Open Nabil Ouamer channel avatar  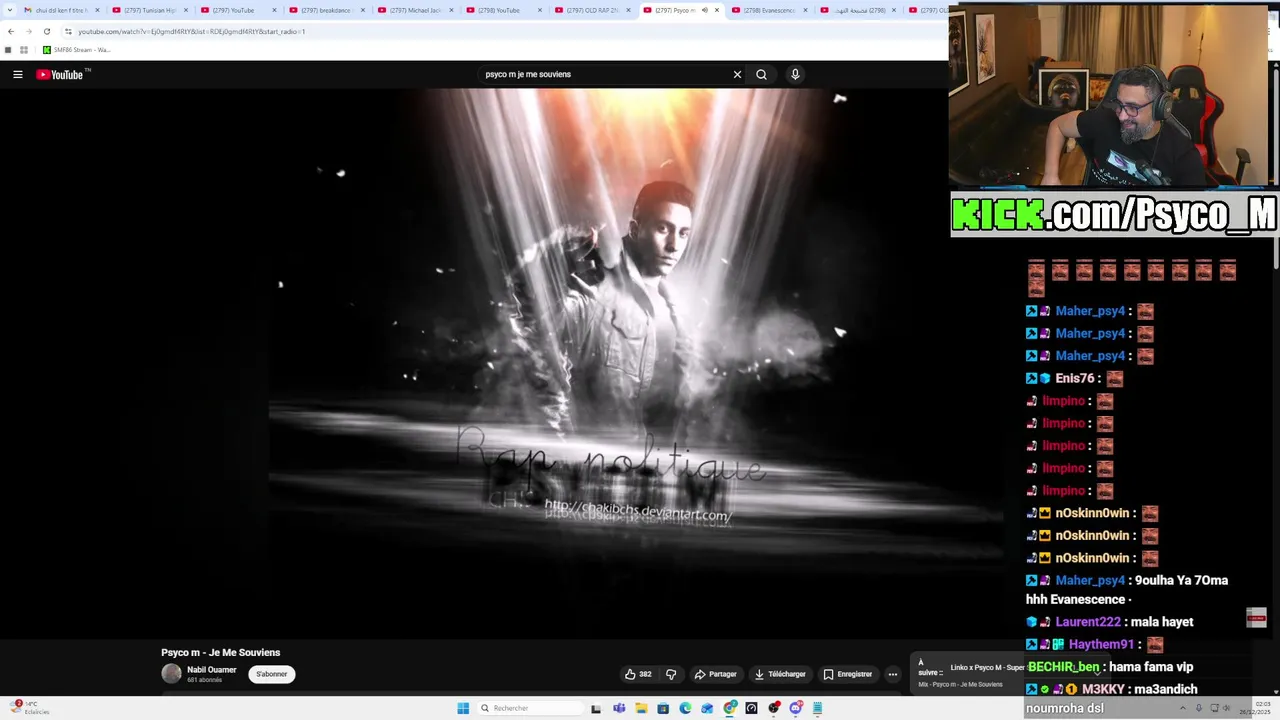(x=172, y=674)
